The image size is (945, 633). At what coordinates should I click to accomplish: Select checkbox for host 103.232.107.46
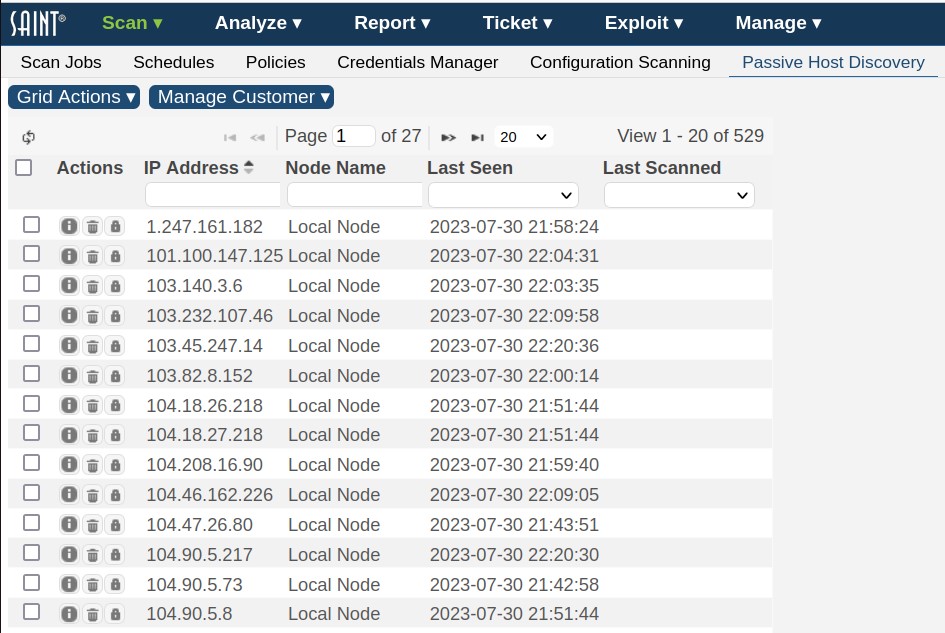point(32,314)
